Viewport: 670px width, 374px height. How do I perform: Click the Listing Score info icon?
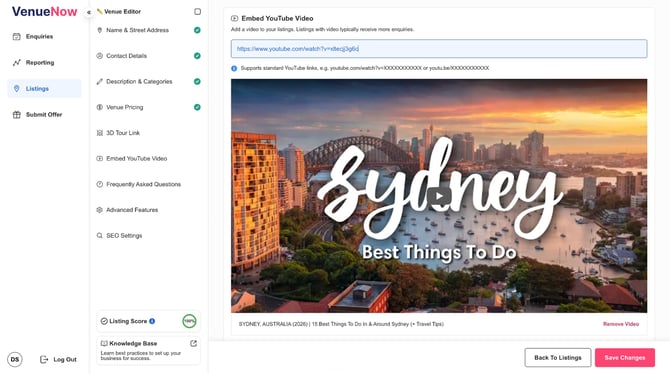tap(152, 321)
